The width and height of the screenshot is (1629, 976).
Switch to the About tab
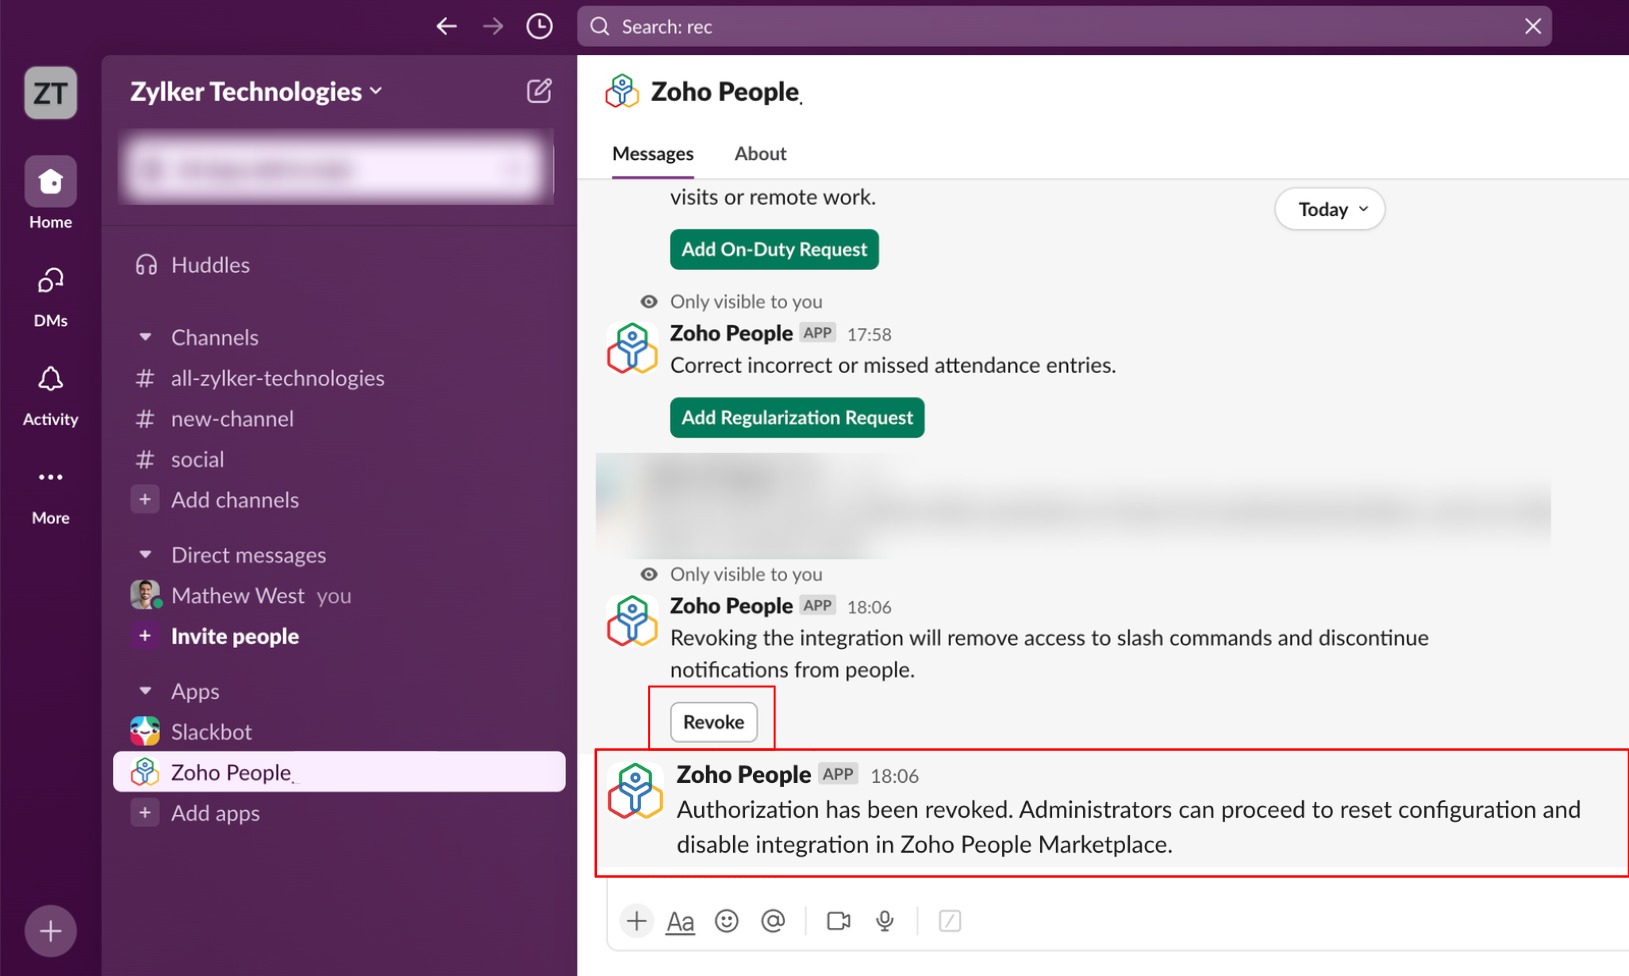(760, 154)
